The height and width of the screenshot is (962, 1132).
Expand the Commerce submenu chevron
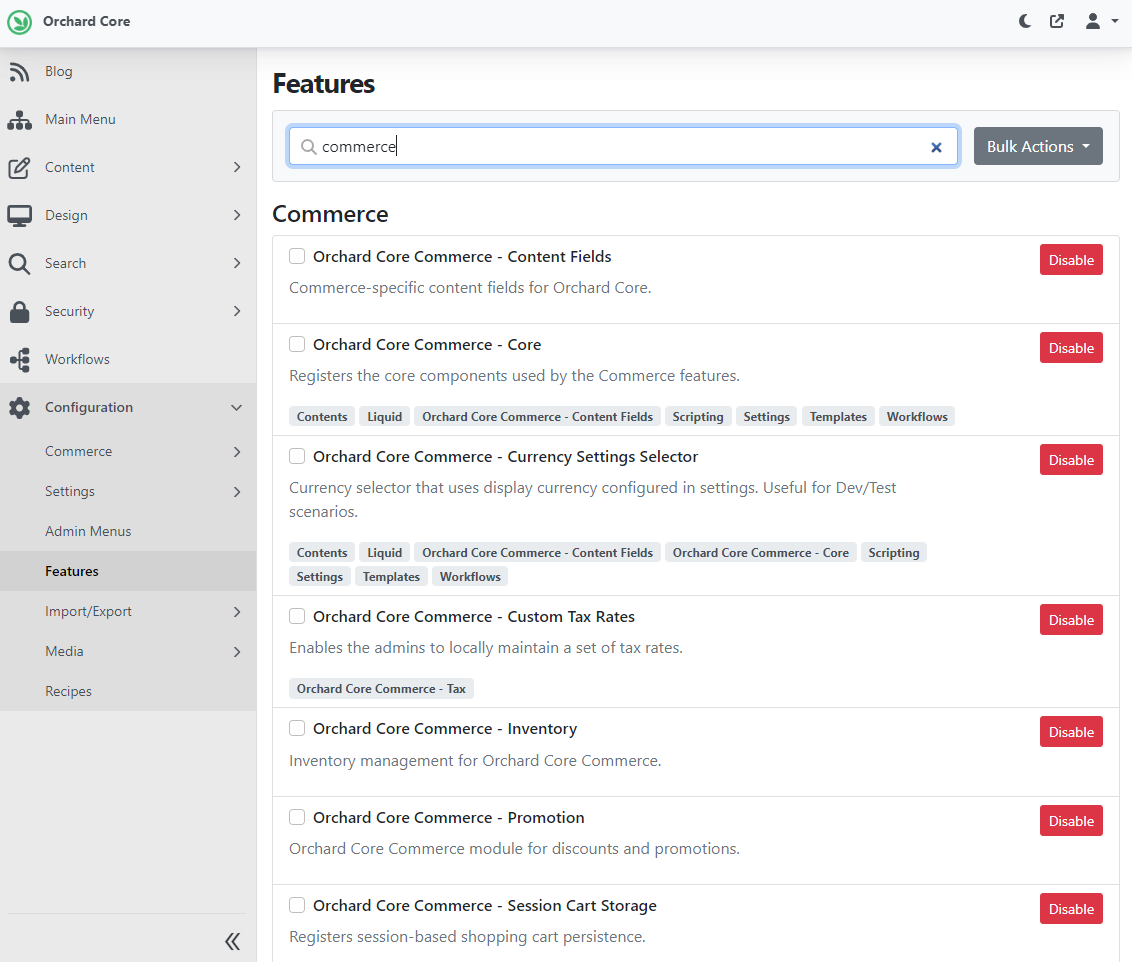click(237, 452)
